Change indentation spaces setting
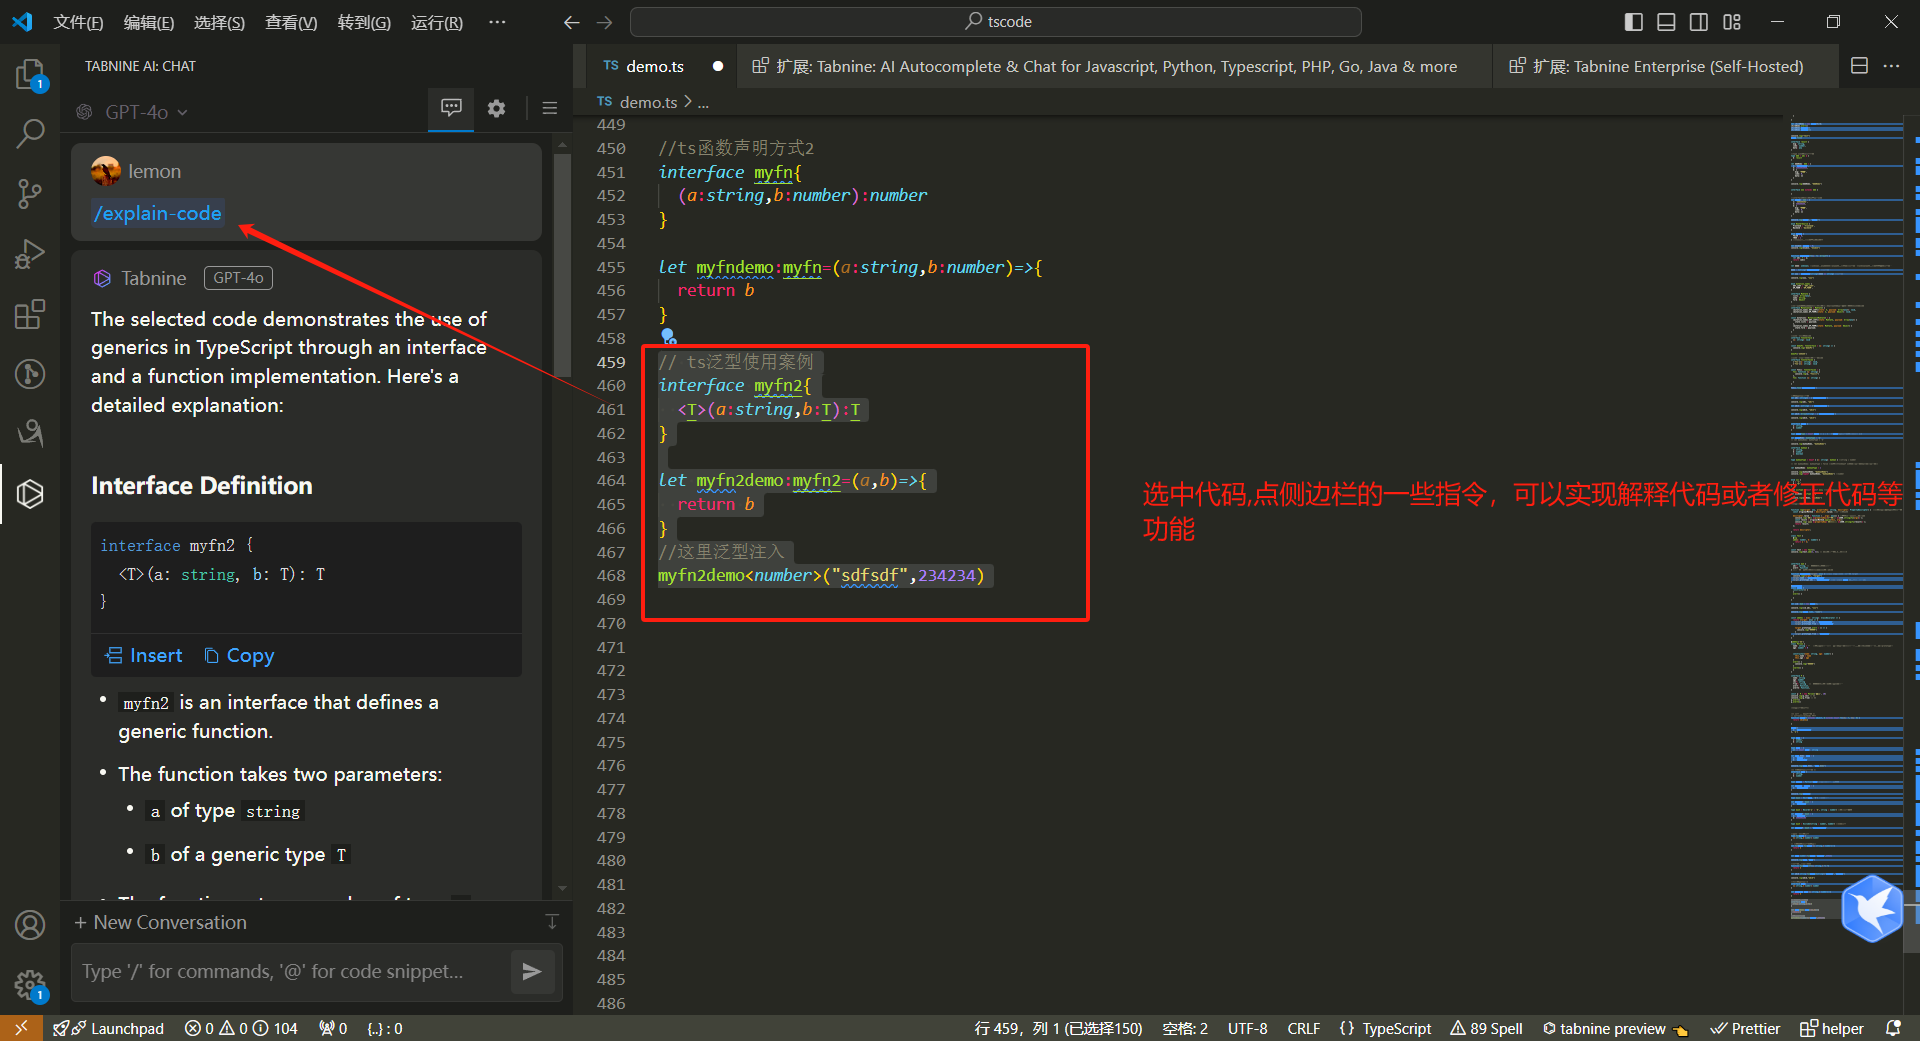 point(1185,1028)
